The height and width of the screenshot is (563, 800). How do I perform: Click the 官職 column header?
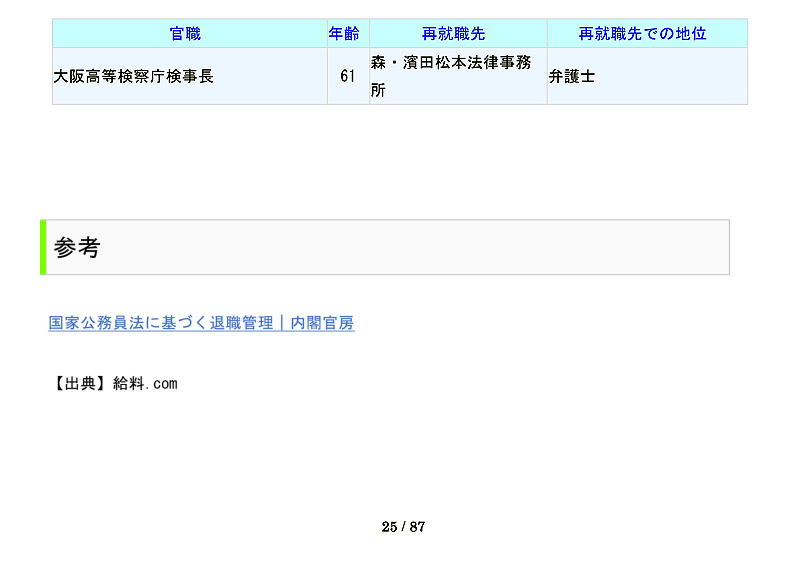(185, 33)
